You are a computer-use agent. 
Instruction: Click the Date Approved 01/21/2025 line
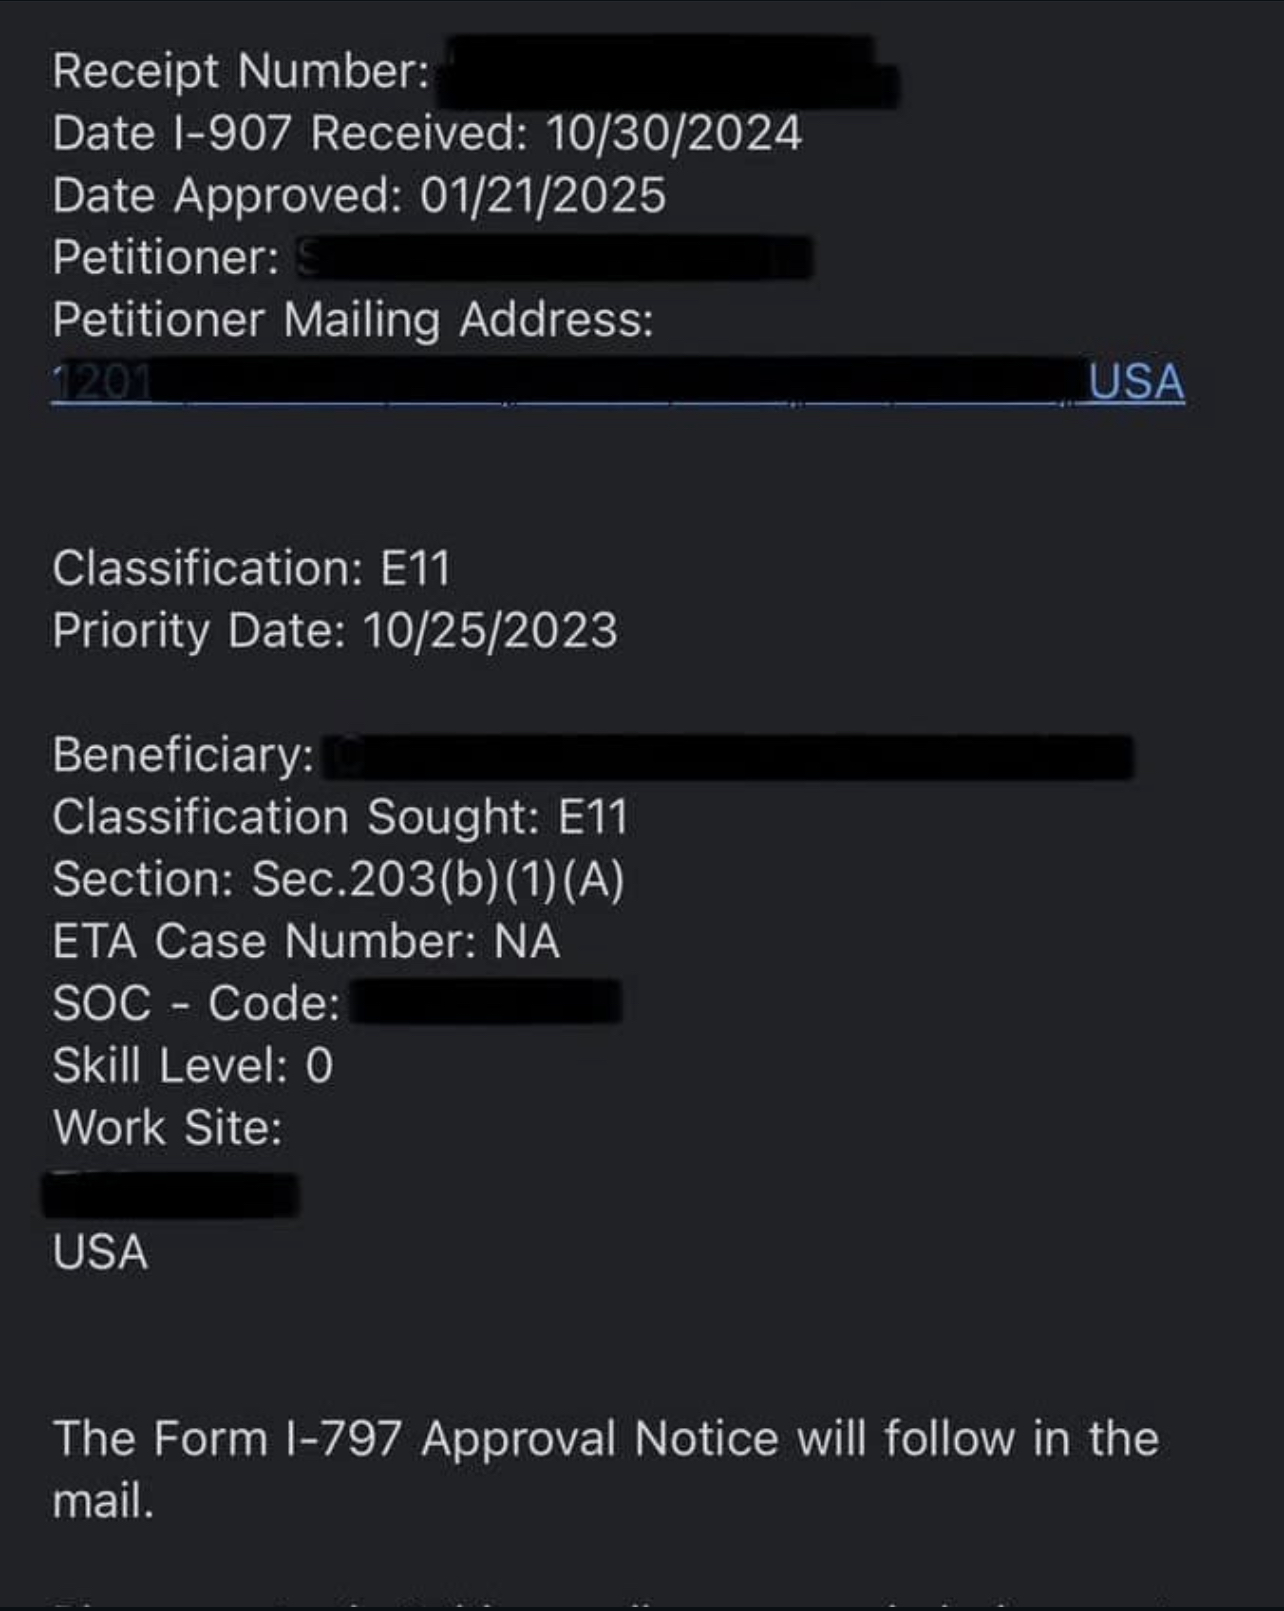pos(358,195)
